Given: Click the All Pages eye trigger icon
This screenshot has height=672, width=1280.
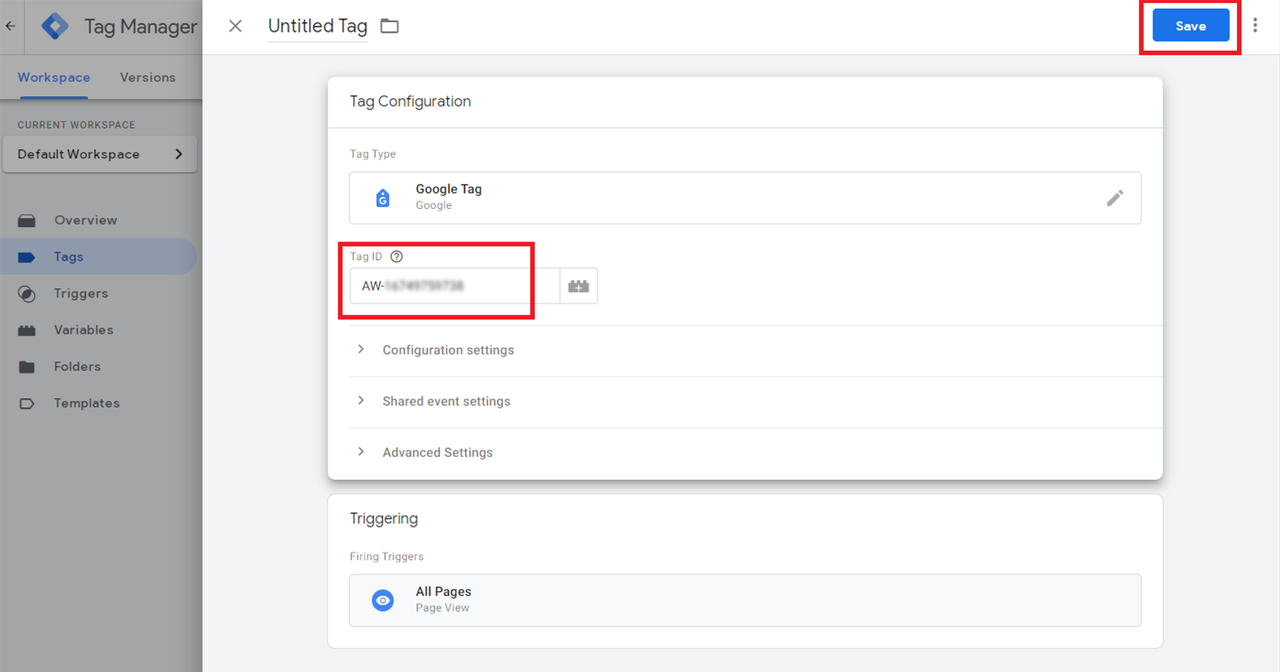Looking at the screenshot, I should tap(382, 600).
